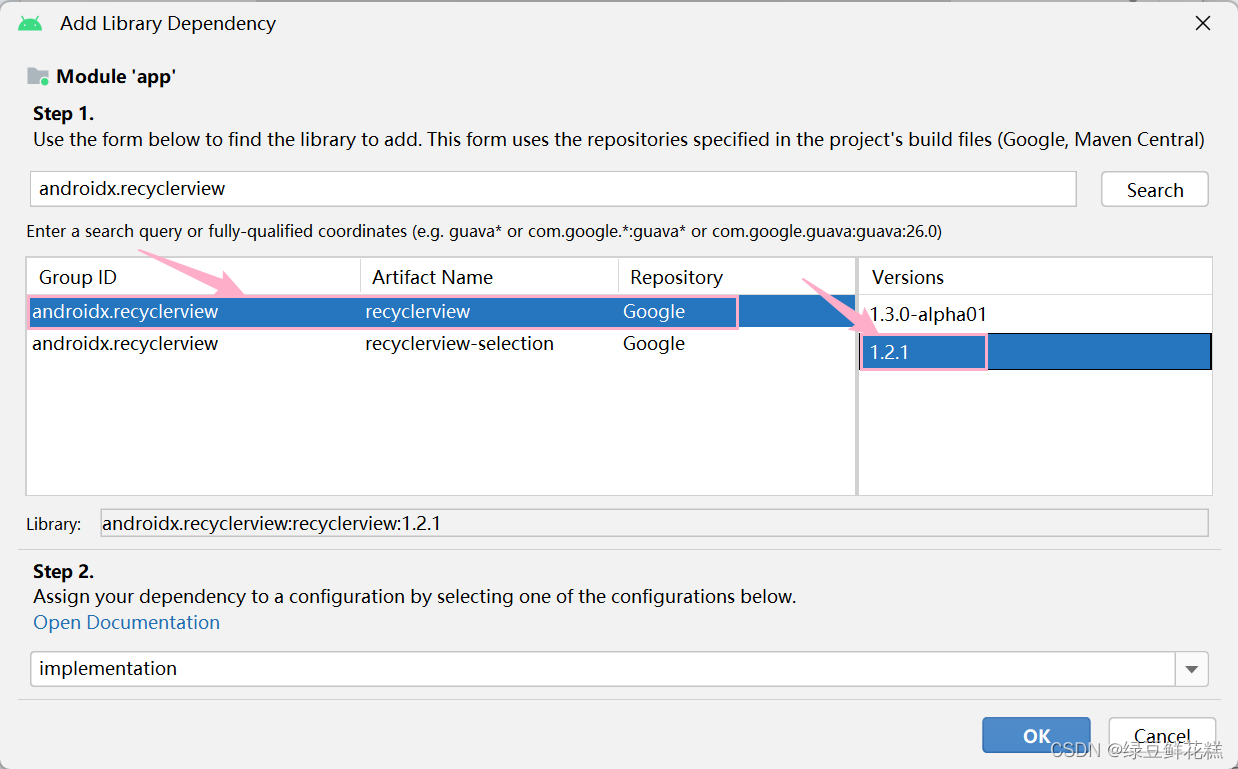Click androidx.recyclerview Group ID in second row
The width and height of the screenshot is (1238, 769).
point(125,344)
